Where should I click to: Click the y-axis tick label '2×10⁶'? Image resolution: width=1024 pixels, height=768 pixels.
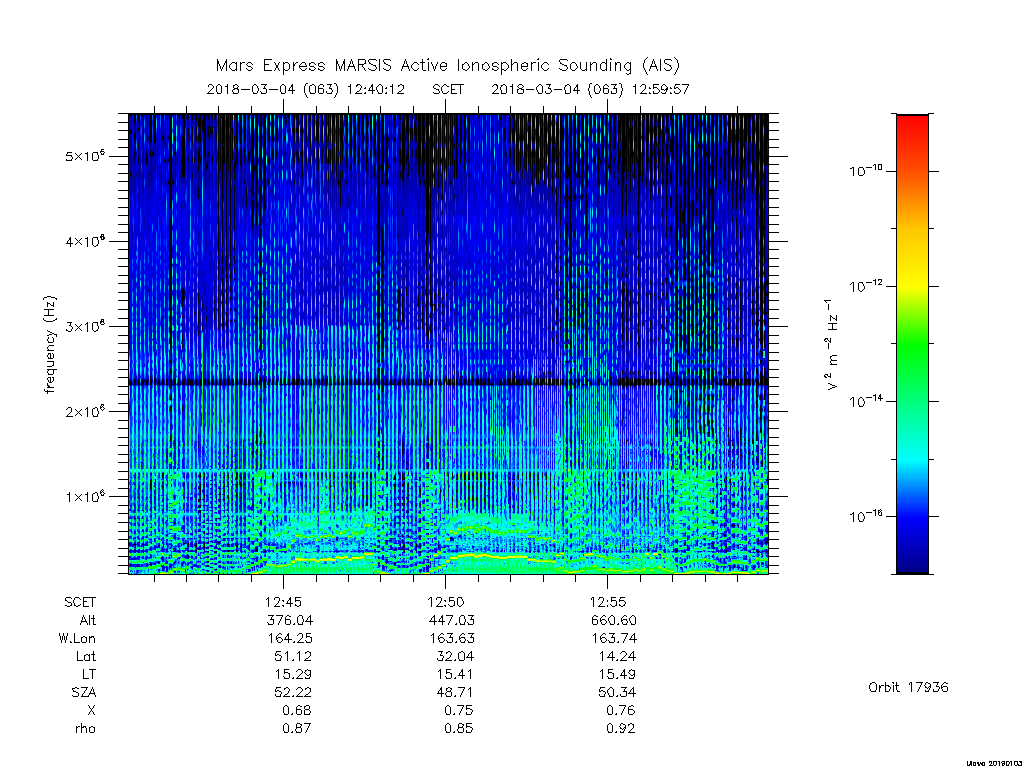(85, 411)
